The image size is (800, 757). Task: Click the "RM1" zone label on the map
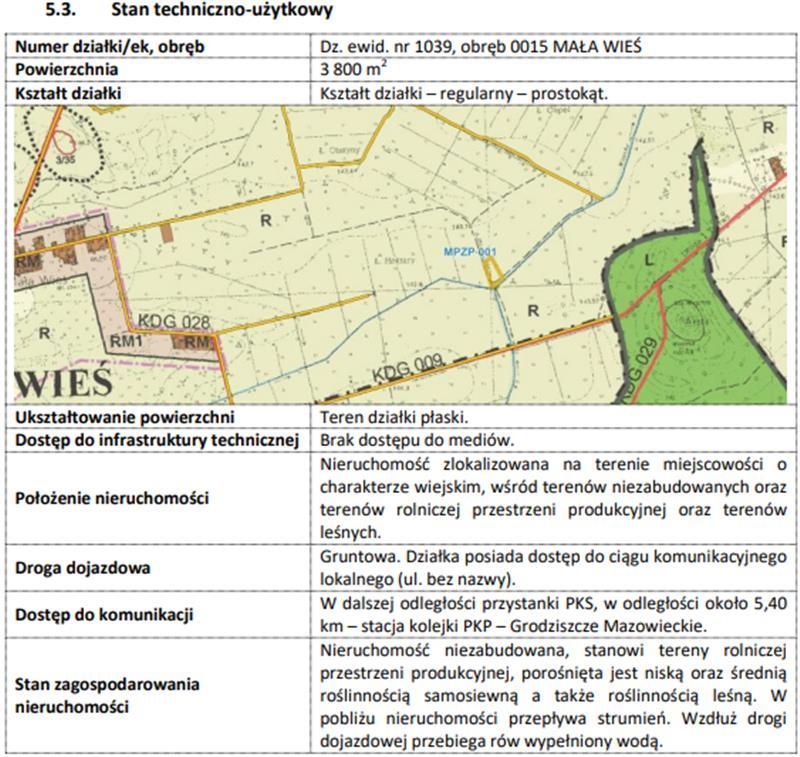pos(126,341)
